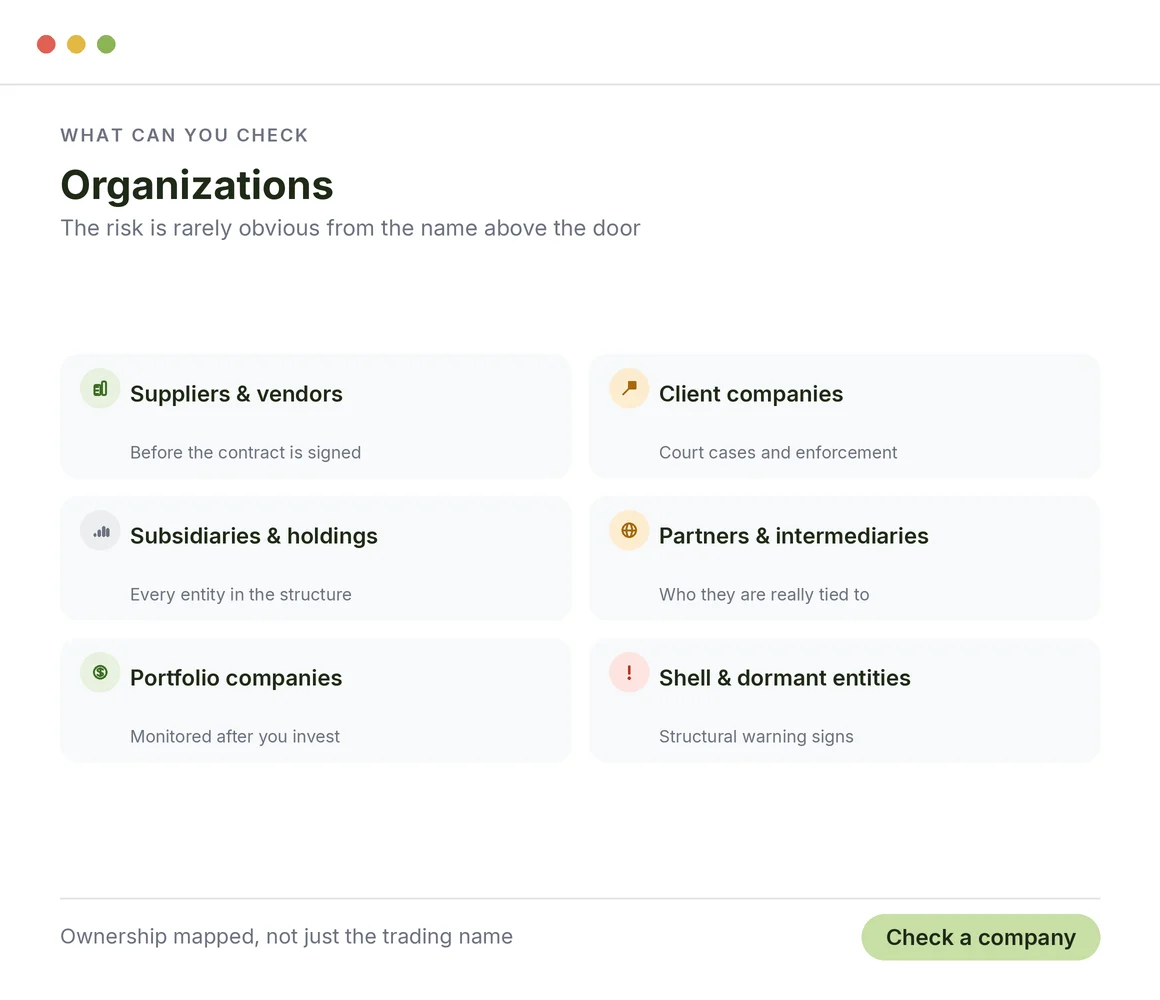Click the Organizations heading
The height and width of the screenshot is (1000, 1160).
click(197, 185)
